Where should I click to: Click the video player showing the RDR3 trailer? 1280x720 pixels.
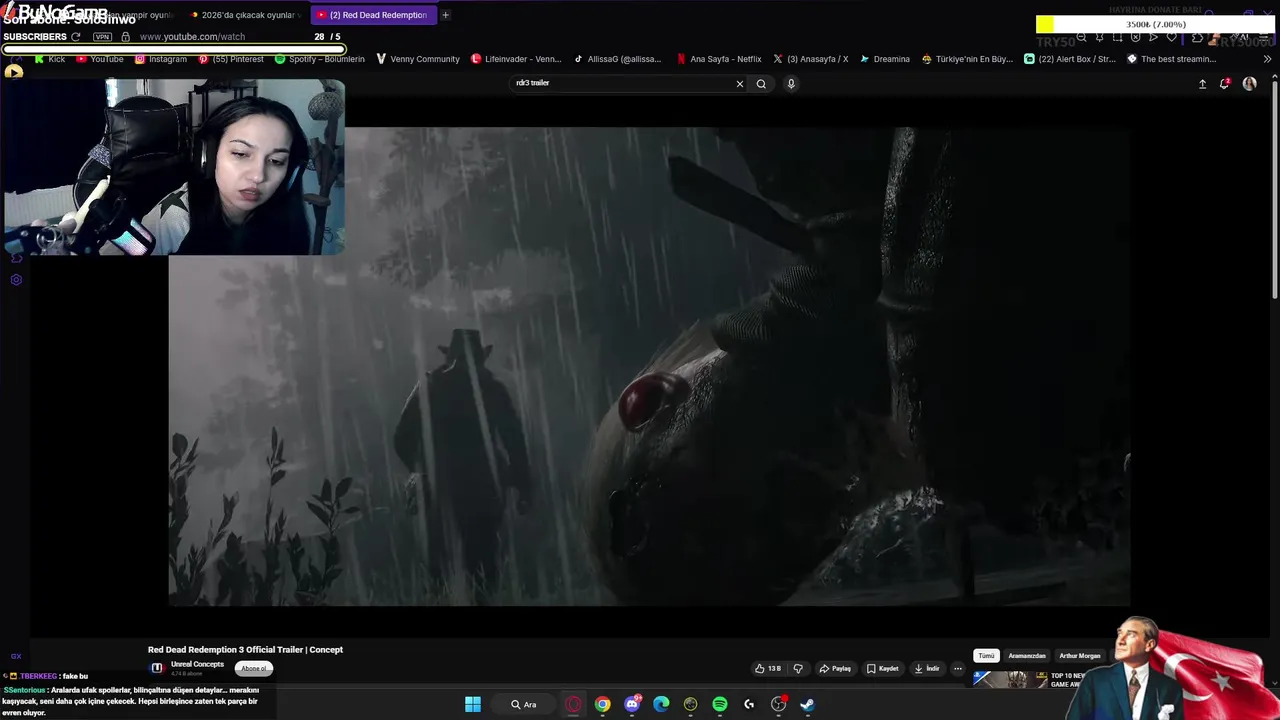tap(650, 366)
